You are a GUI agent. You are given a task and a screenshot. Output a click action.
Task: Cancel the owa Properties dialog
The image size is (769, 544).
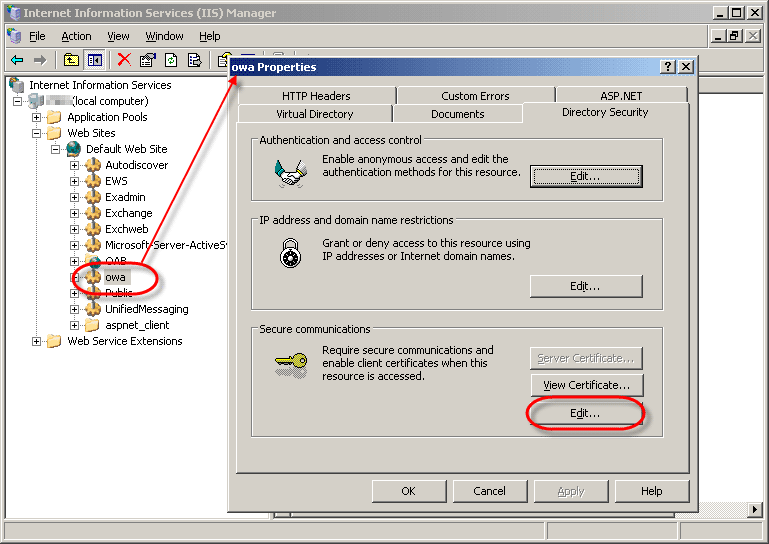[x=489, y=491]
